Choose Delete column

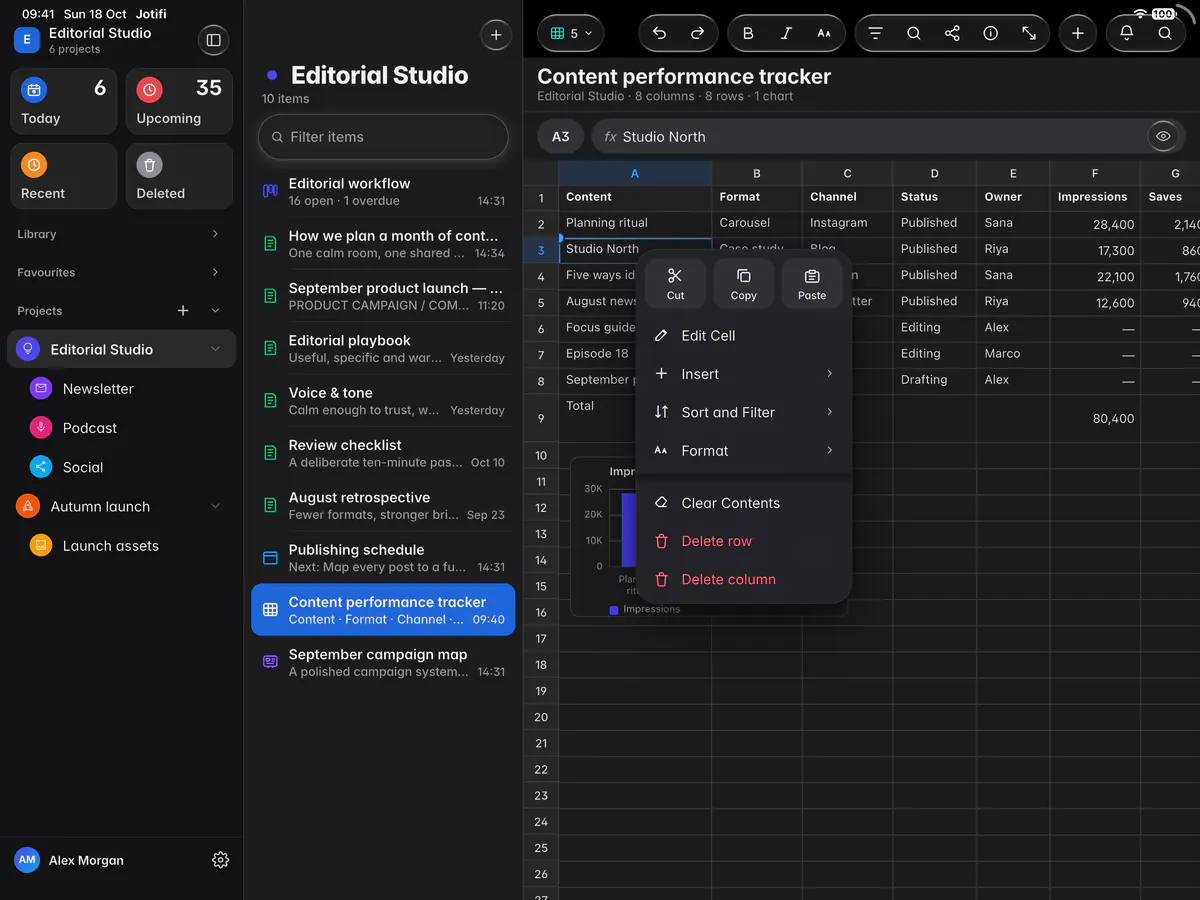[x=744, y=579]
